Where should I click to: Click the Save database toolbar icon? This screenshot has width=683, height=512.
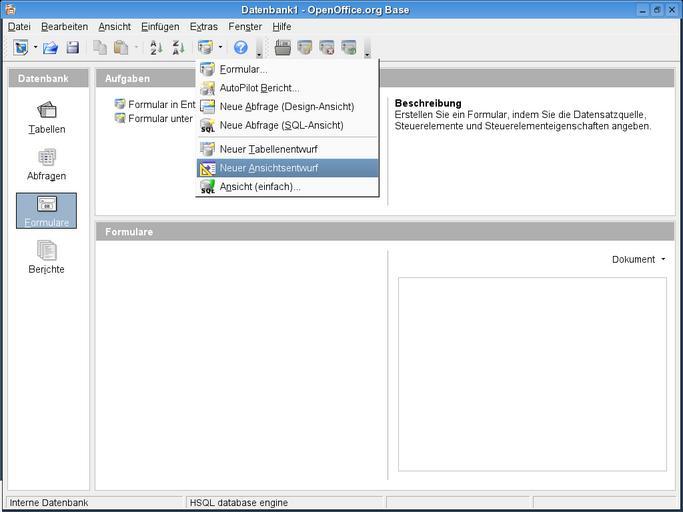(73, 47)
